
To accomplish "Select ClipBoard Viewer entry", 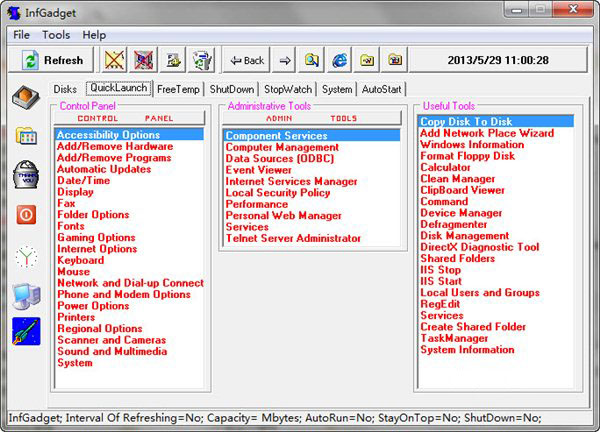I will click(x=462, y=190).
